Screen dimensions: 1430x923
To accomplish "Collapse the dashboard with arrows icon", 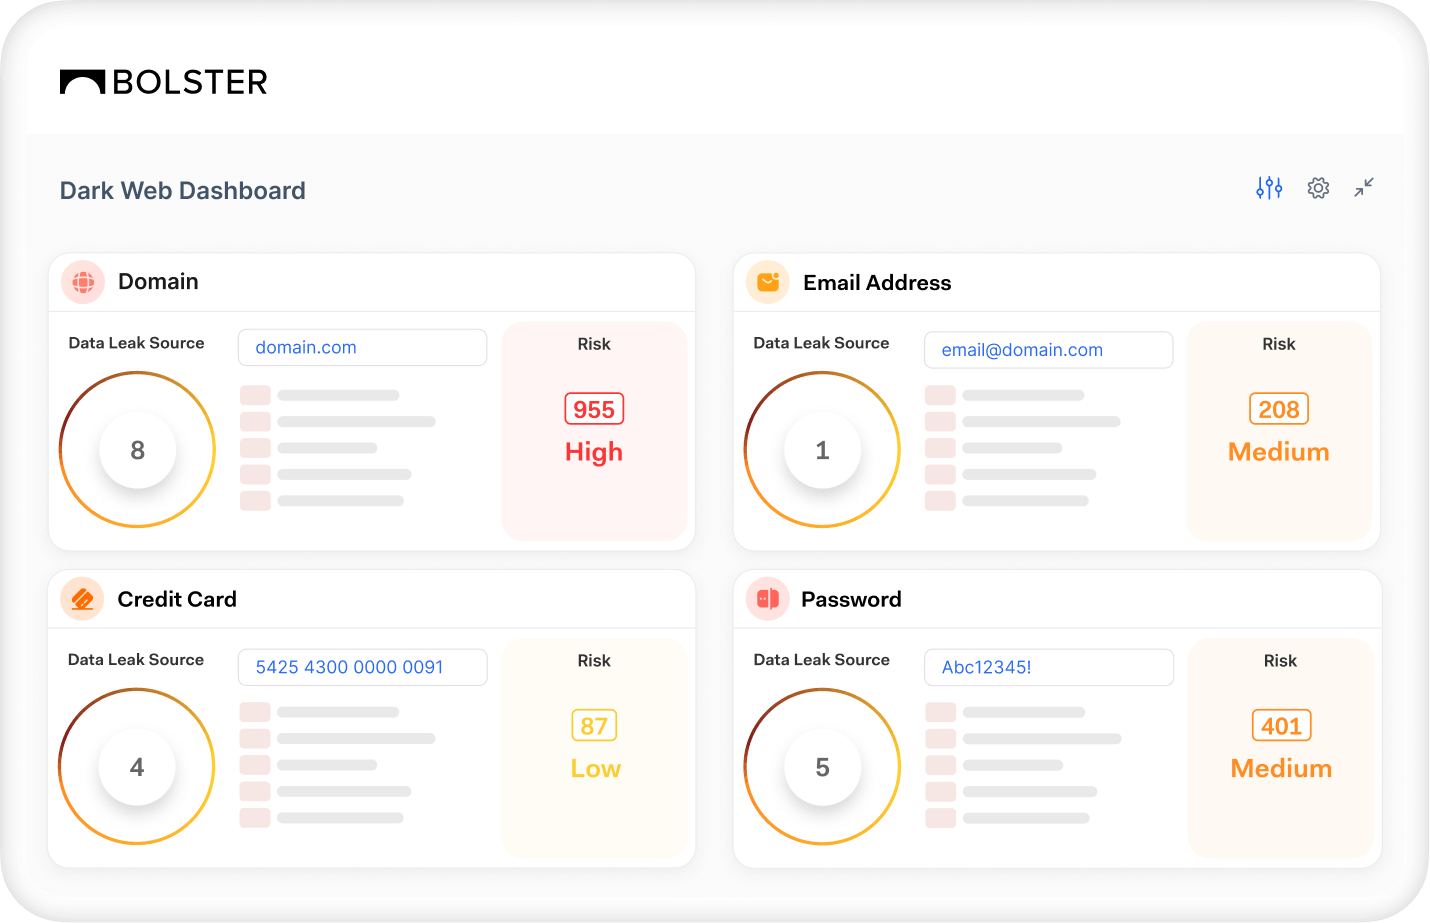I will pos(1364,188).
